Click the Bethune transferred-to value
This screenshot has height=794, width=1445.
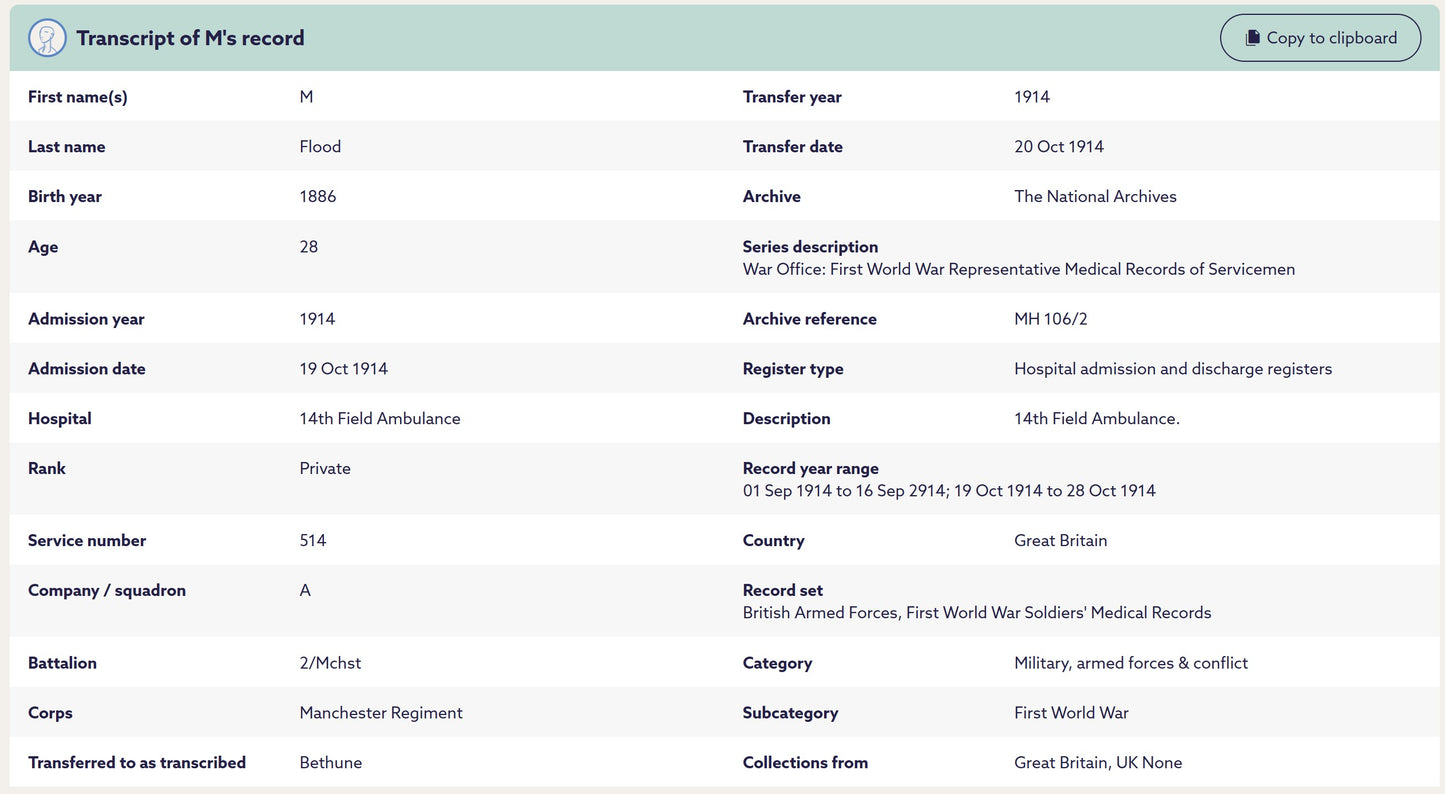pos(331,763)
